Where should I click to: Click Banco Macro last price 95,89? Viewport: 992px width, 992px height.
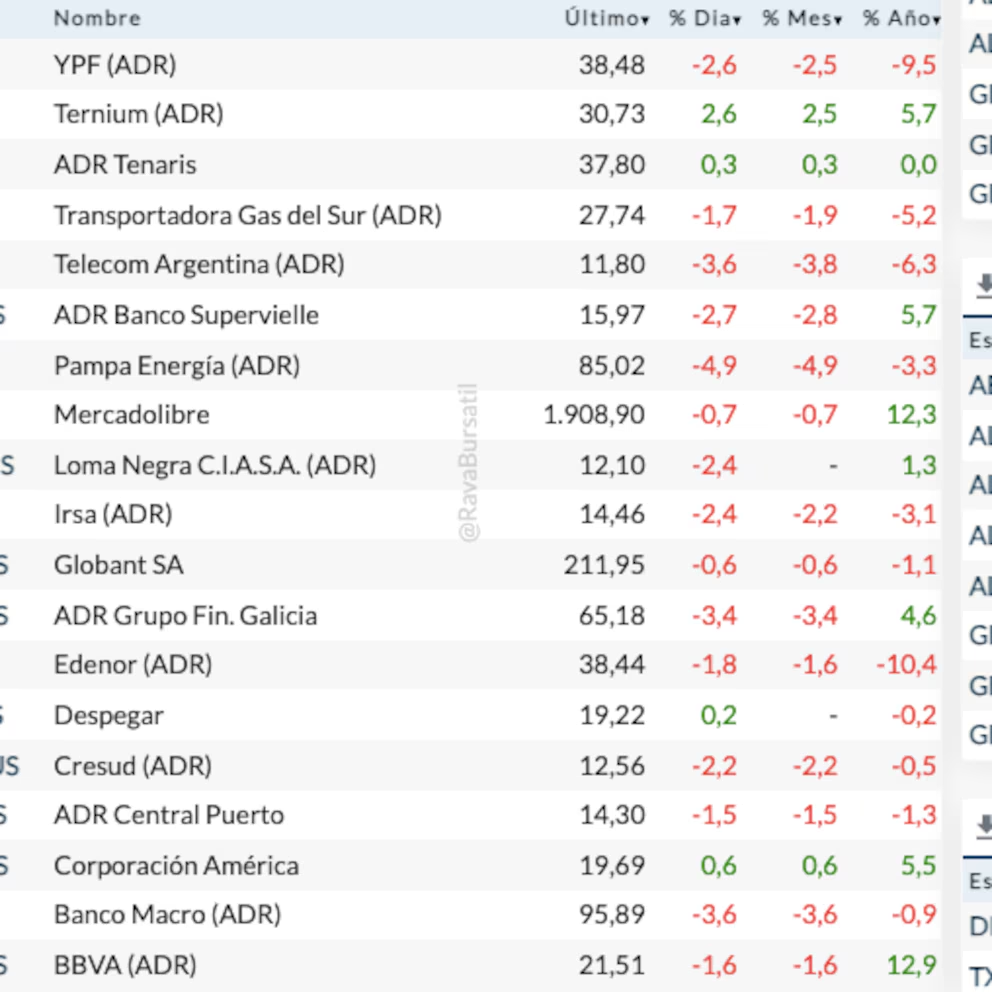[x=612, y=915]
